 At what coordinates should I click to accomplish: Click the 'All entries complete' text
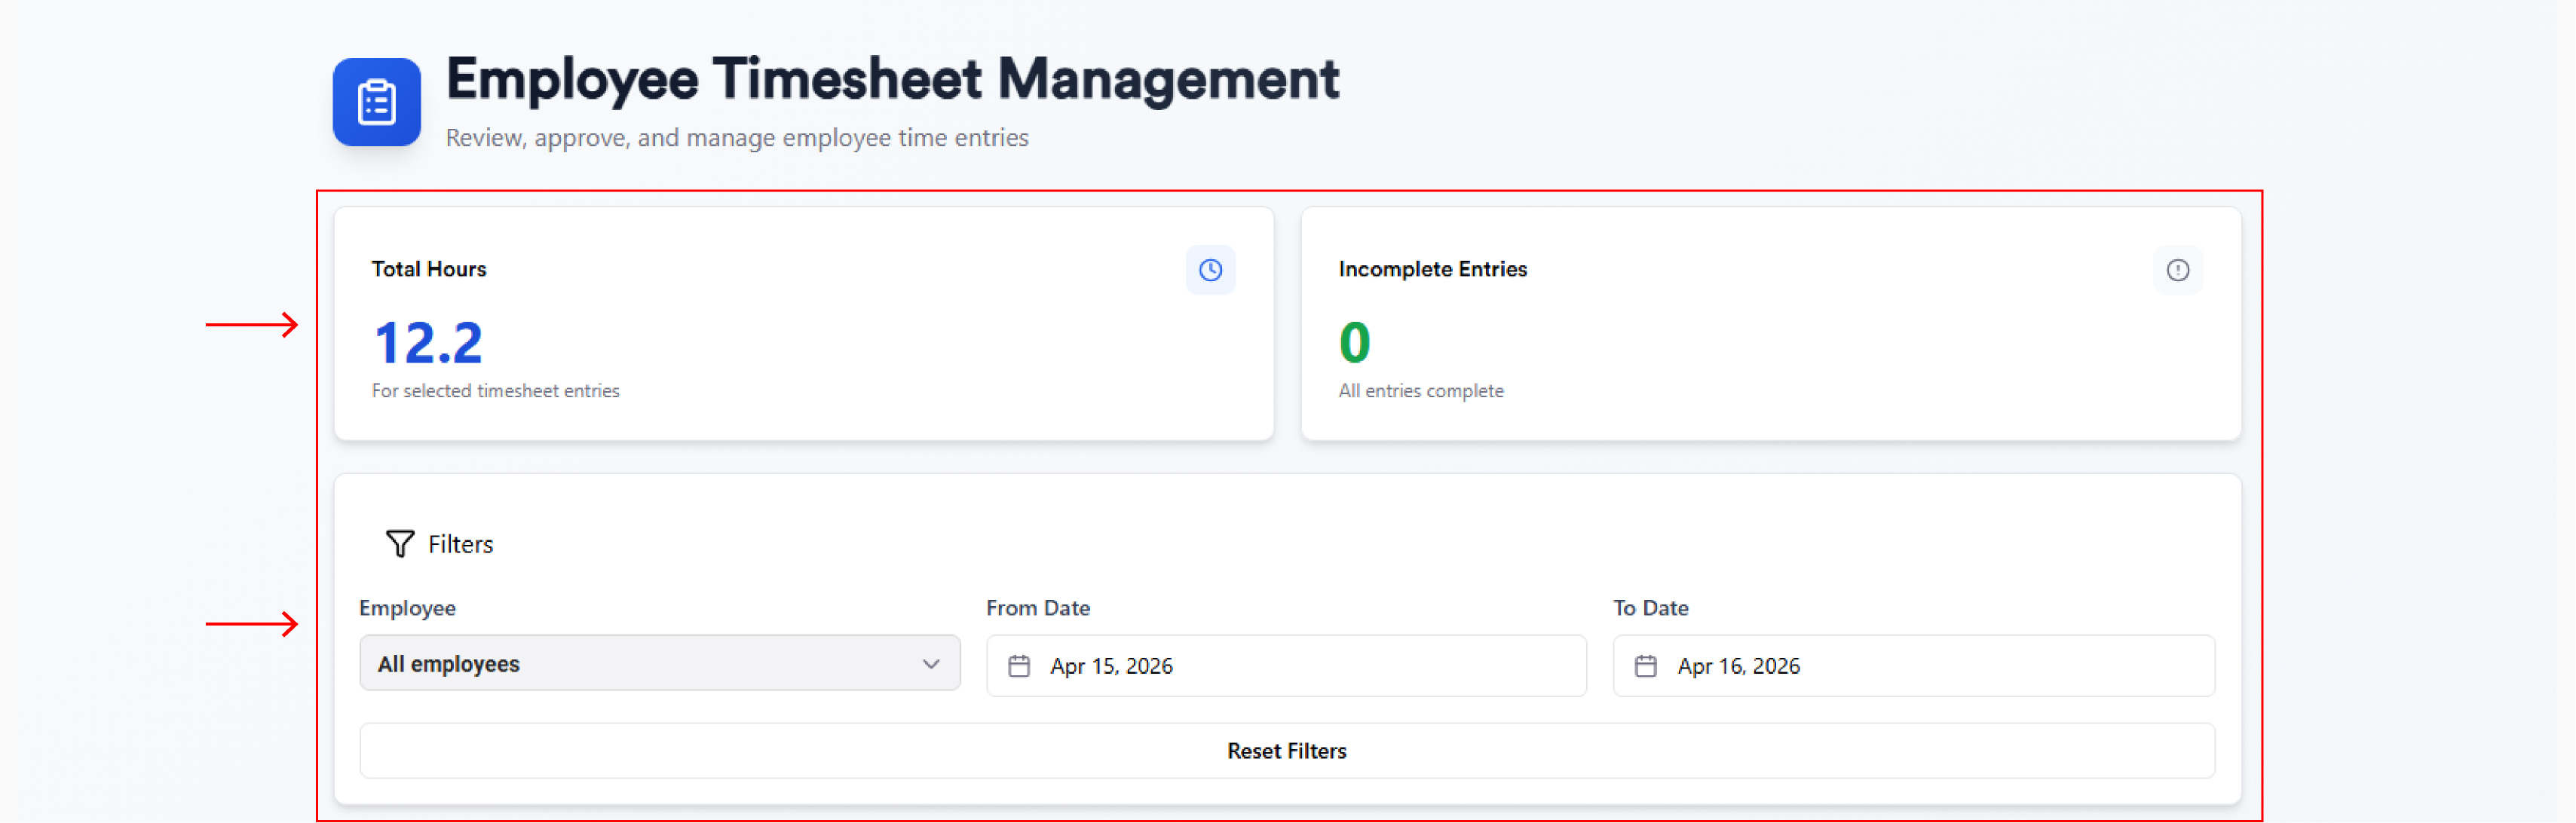coord(1420,391)
